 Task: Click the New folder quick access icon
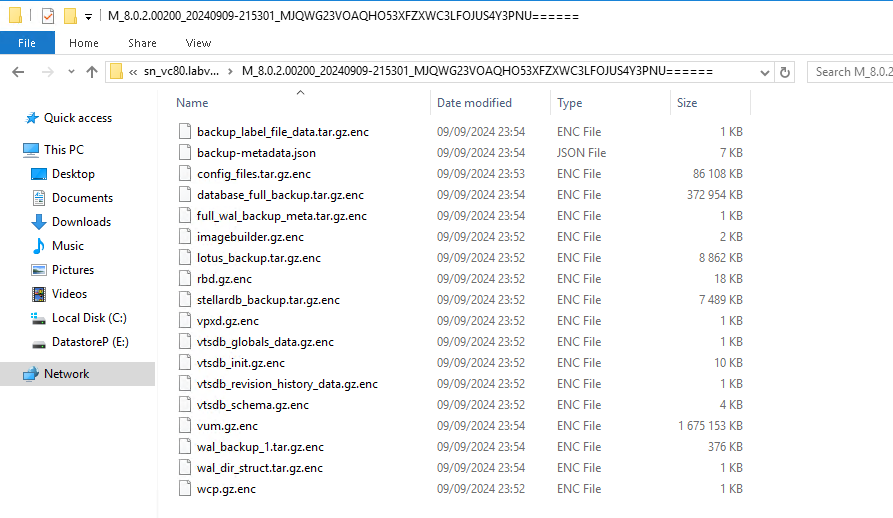(70, 16)
